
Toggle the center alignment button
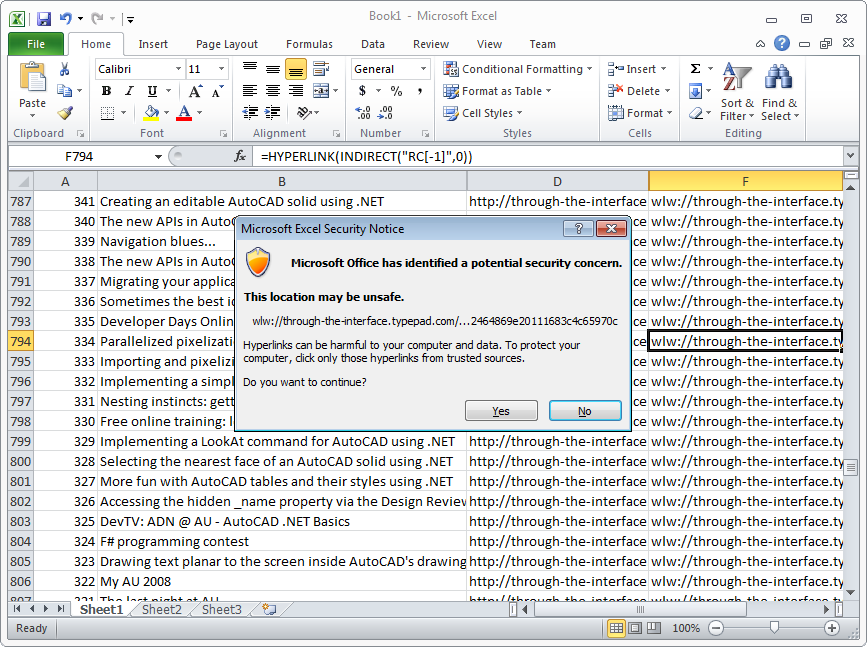tap(273, 91)
